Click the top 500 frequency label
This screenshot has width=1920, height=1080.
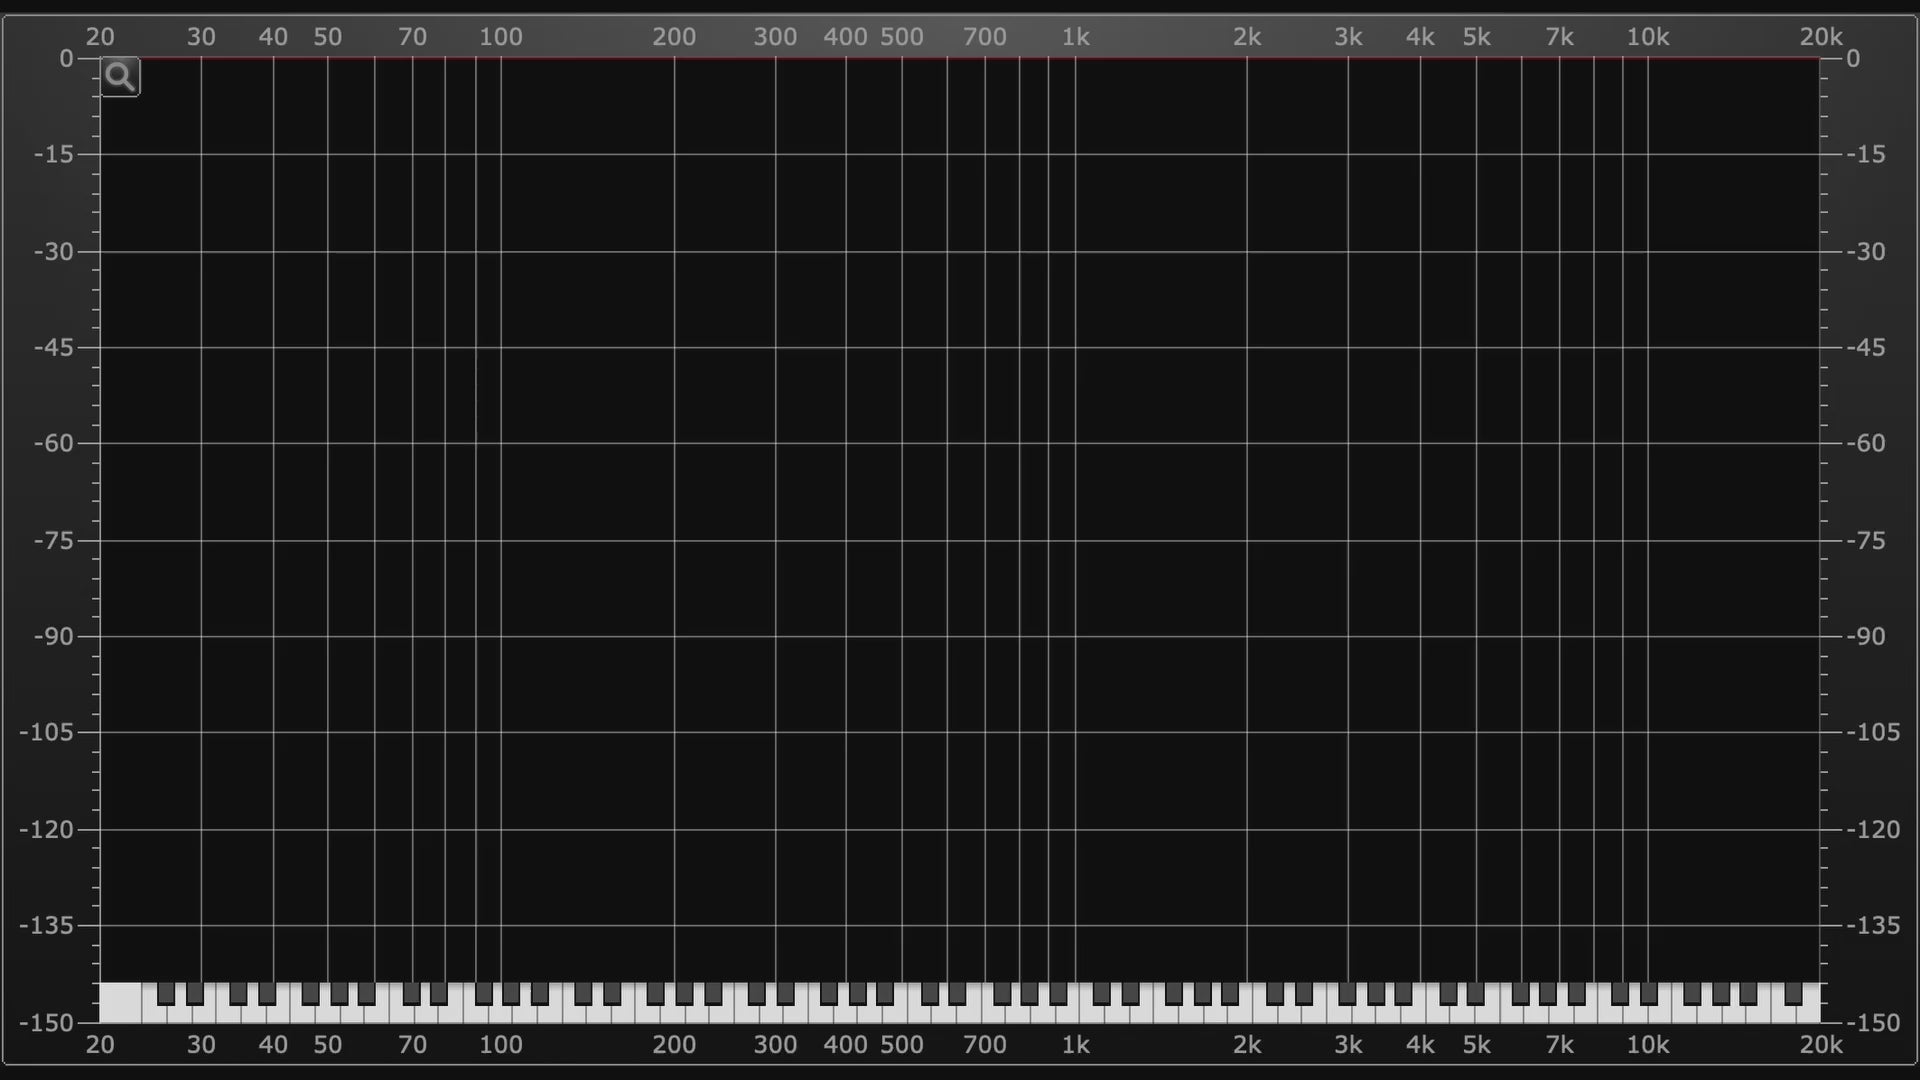pyautogui.click(x=901, y=37)
